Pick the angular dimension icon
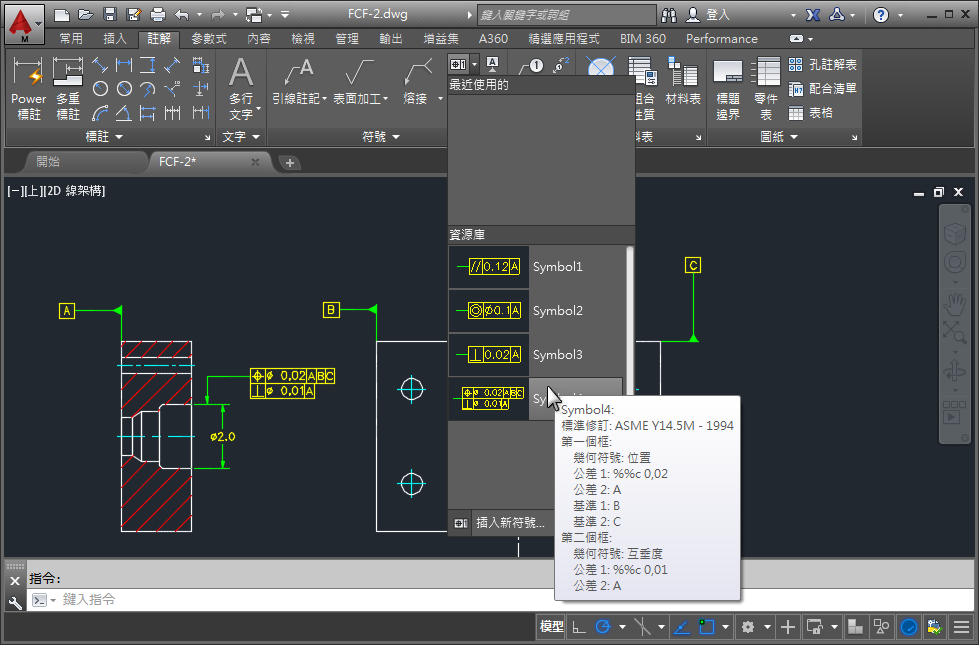The width and height of the screenshot is (979, 645). click(x=124, y=113)
